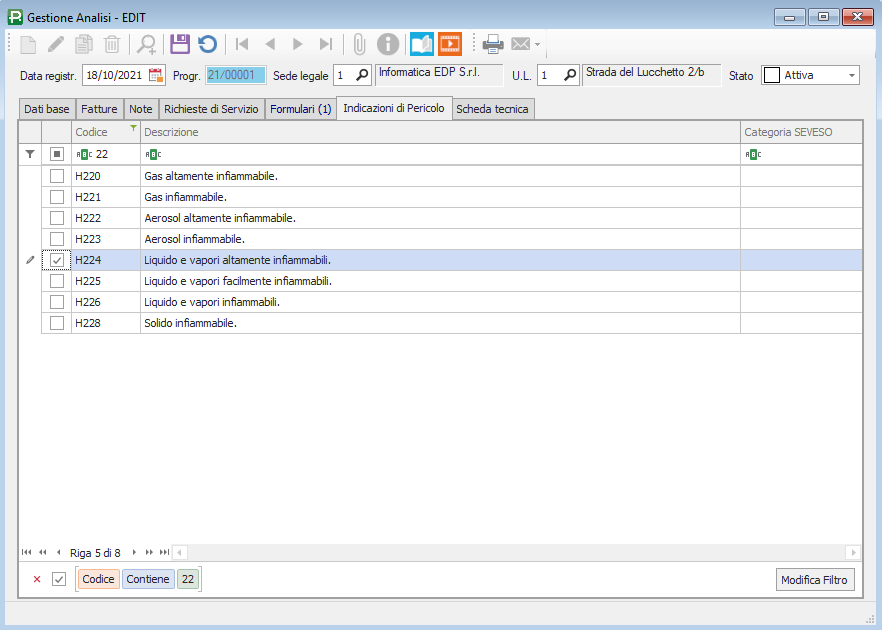
Task: Expand the Stato dropdown
Action: tap(851, 75)
